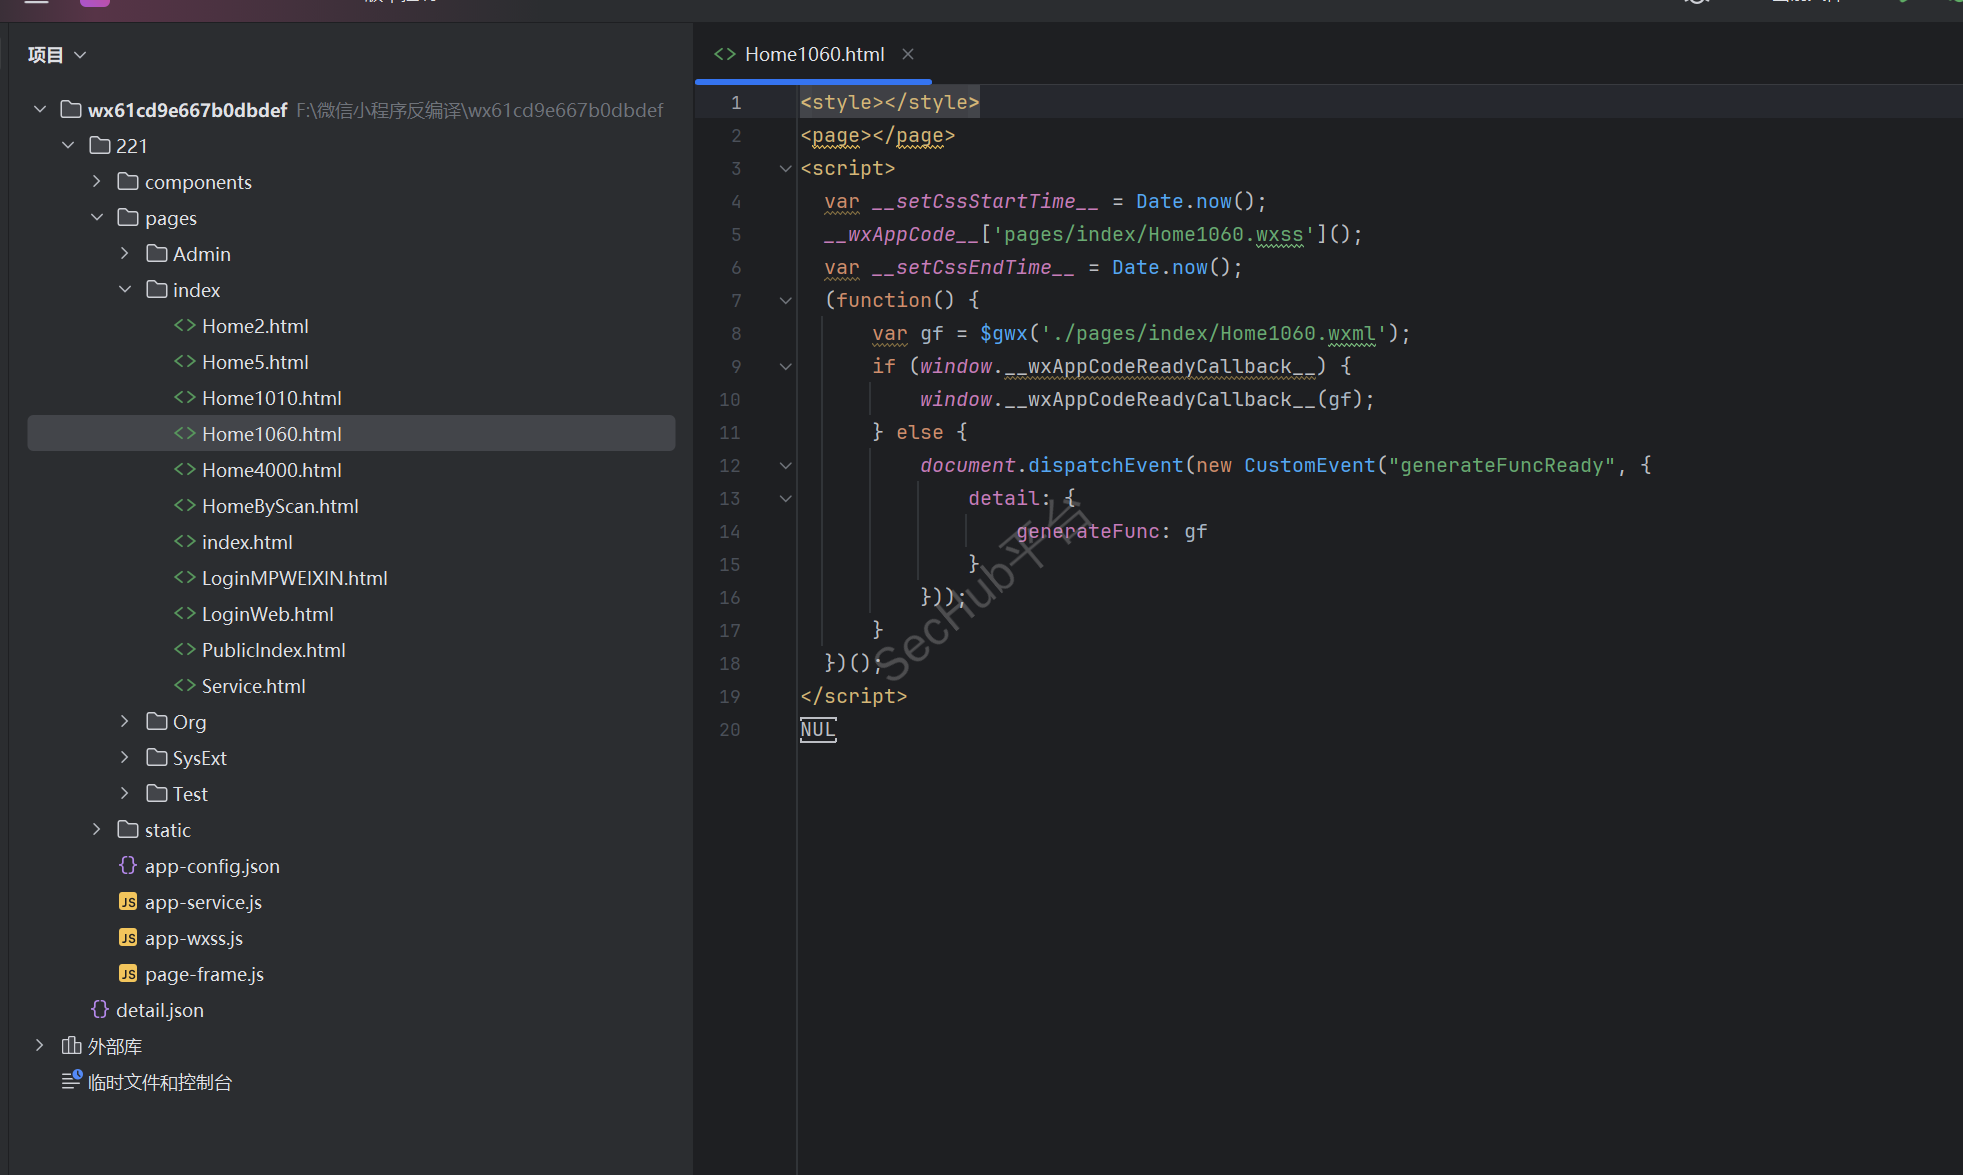The image size is (1963, 1175).
Task: Click the app-wxss.js JS icon
Action: [128, 937]
